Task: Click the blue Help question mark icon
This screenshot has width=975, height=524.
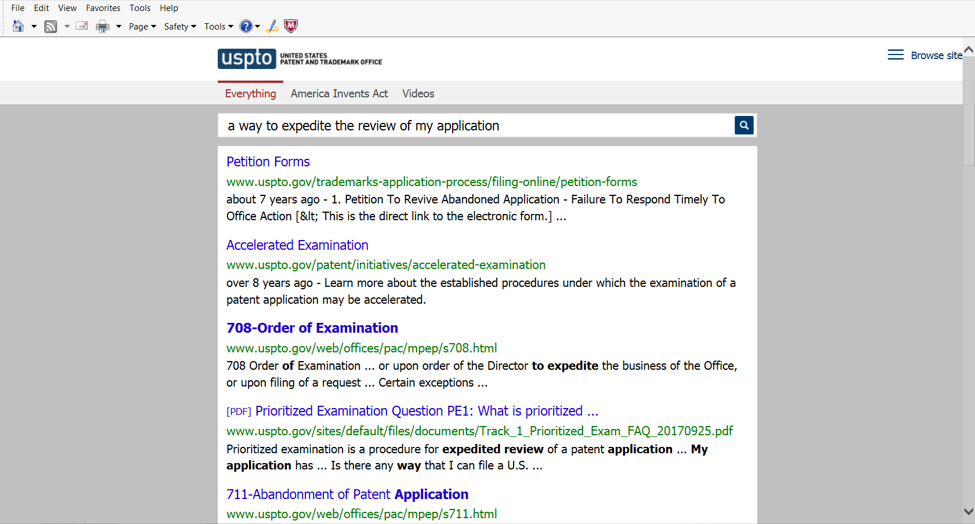Action: point(246,26)
